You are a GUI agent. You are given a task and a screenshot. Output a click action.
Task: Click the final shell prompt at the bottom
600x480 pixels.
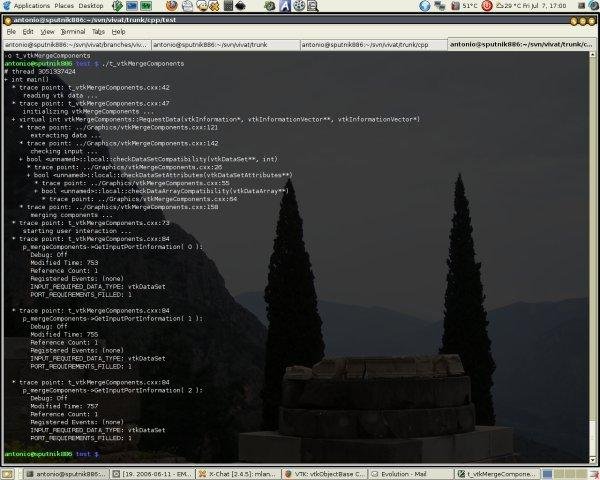click(x=52, y=454)
